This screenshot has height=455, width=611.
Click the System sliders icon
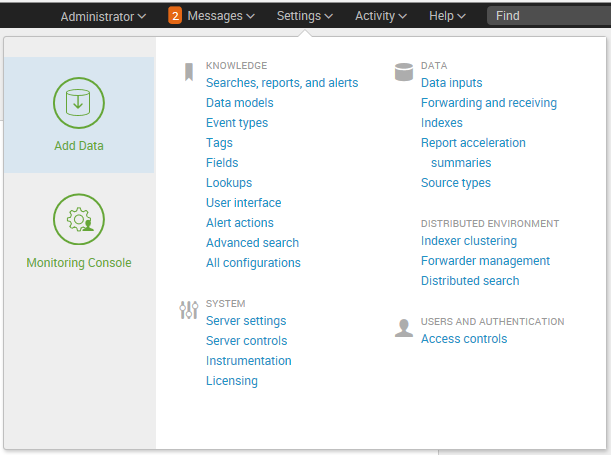[189, 310]
